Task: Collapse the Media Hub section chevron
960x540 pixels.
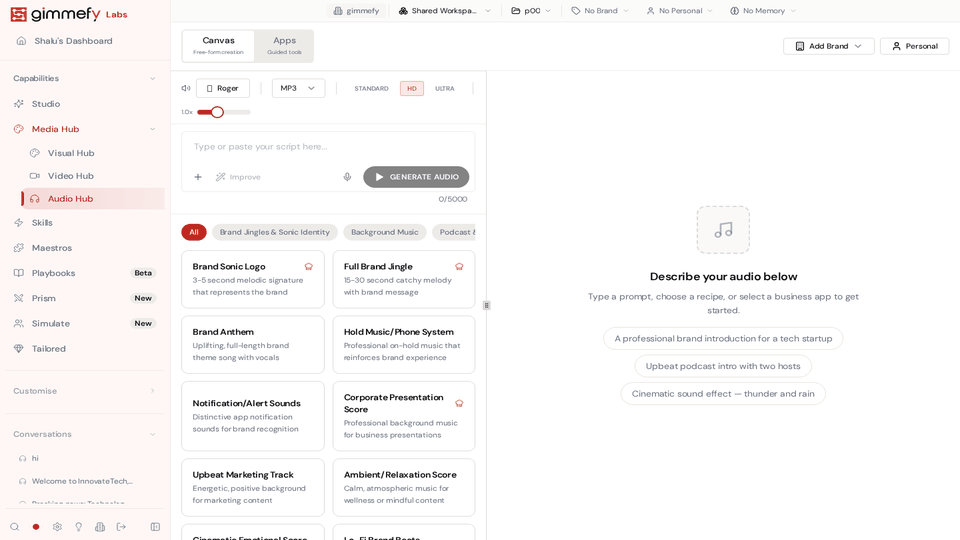Action: (153, 129)
